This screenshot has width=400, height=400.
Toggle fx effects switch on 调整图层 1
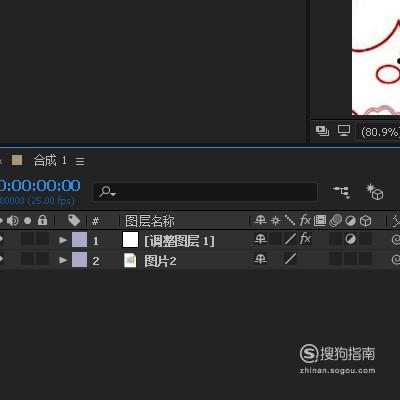click(305, 239)
